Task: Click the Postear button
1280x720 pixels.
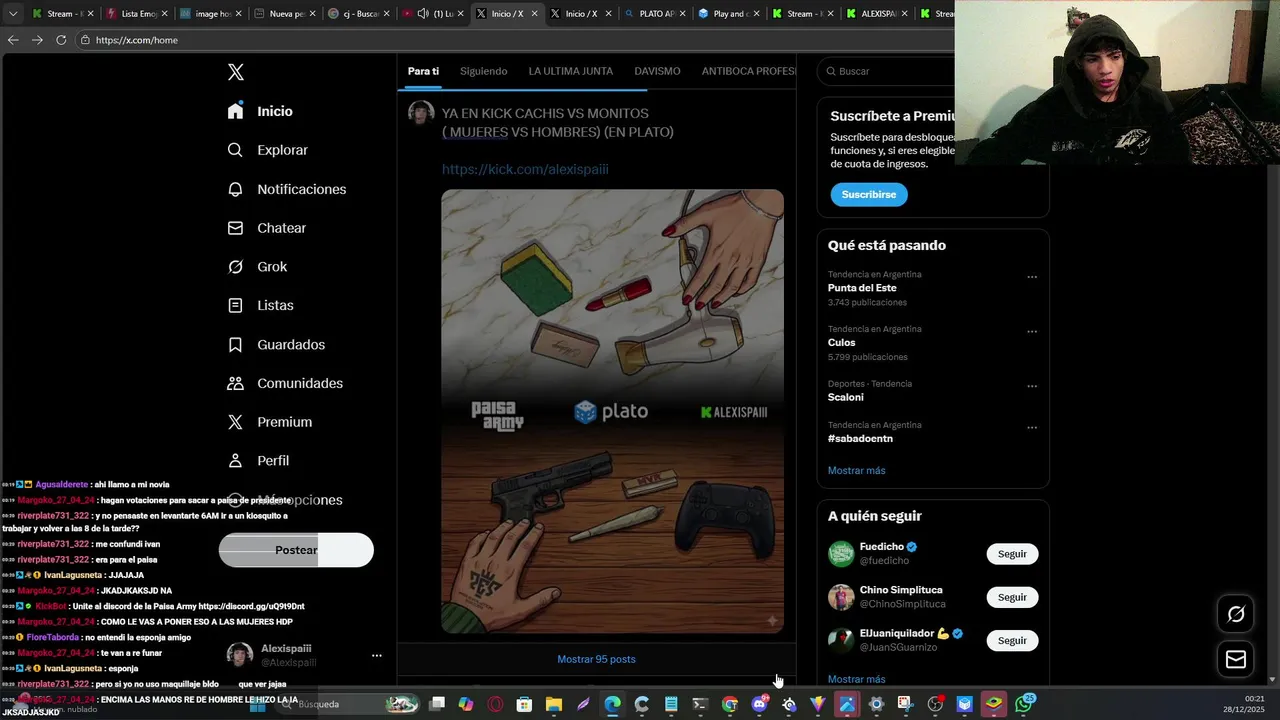Action: [296, 550]
